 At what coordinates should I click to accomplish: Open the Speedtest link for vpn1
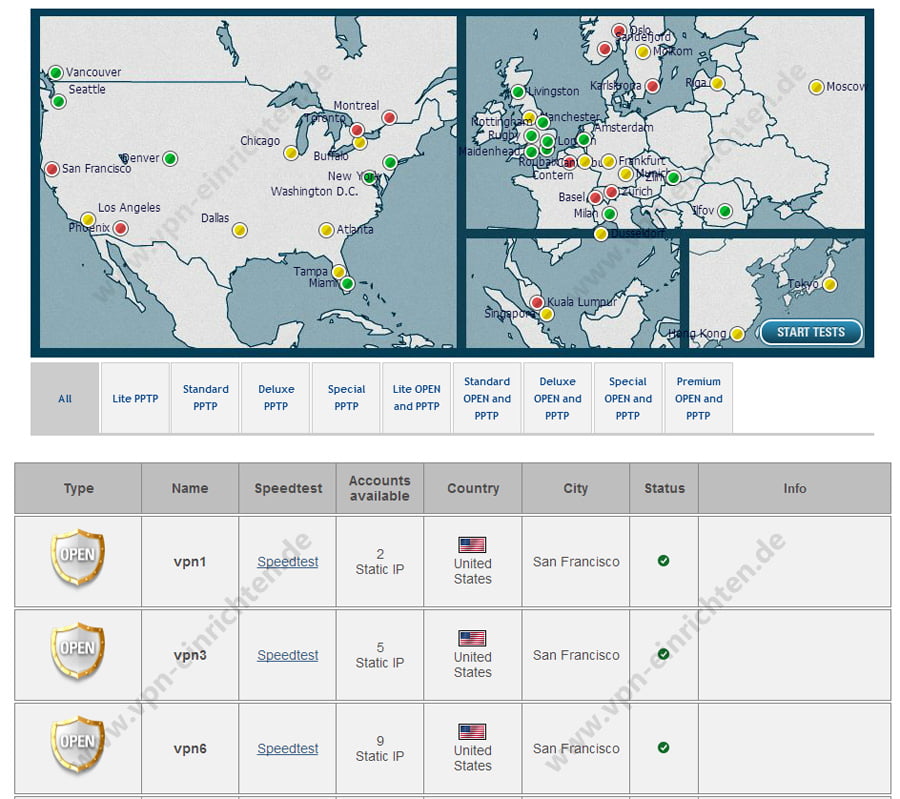pyautogui.click(x=287, y=562)
